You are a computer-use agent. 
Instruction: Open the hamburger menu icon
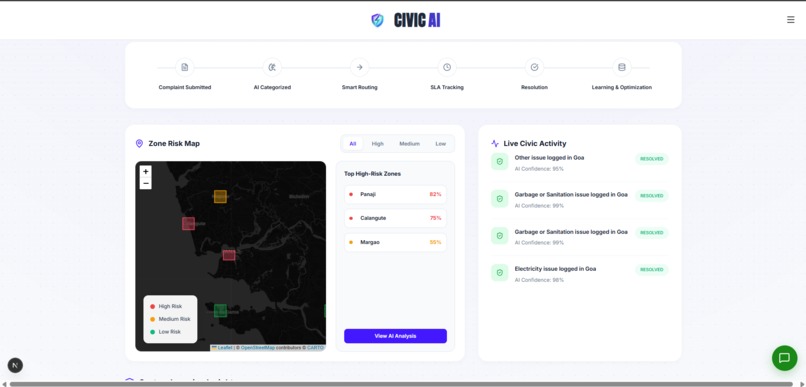[x=790, y=20]
